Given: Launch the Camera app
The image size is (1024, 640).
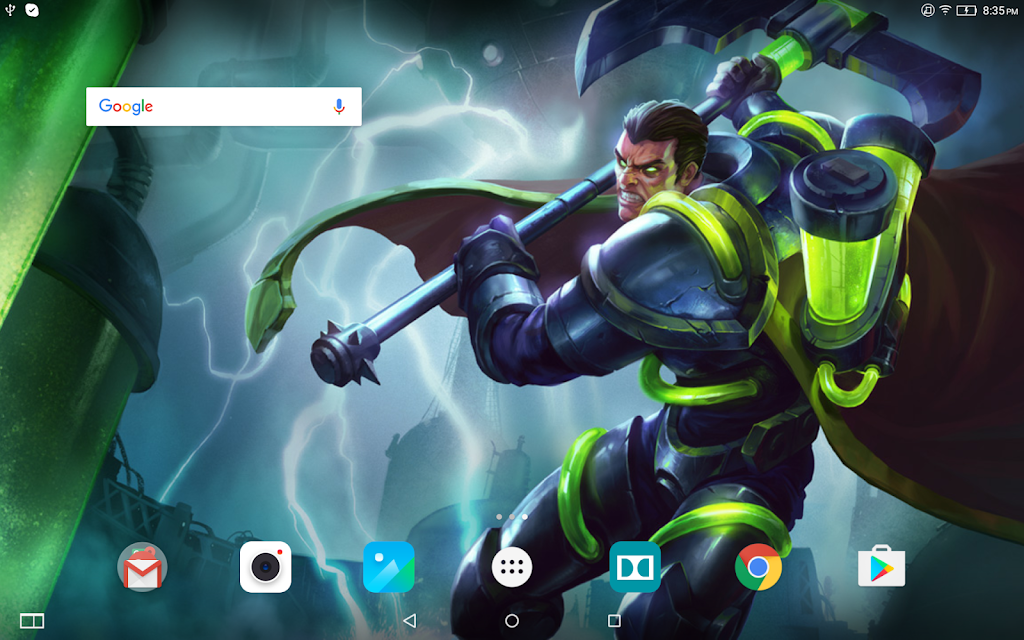Looking at the screenshot, I should click(265, 567).
